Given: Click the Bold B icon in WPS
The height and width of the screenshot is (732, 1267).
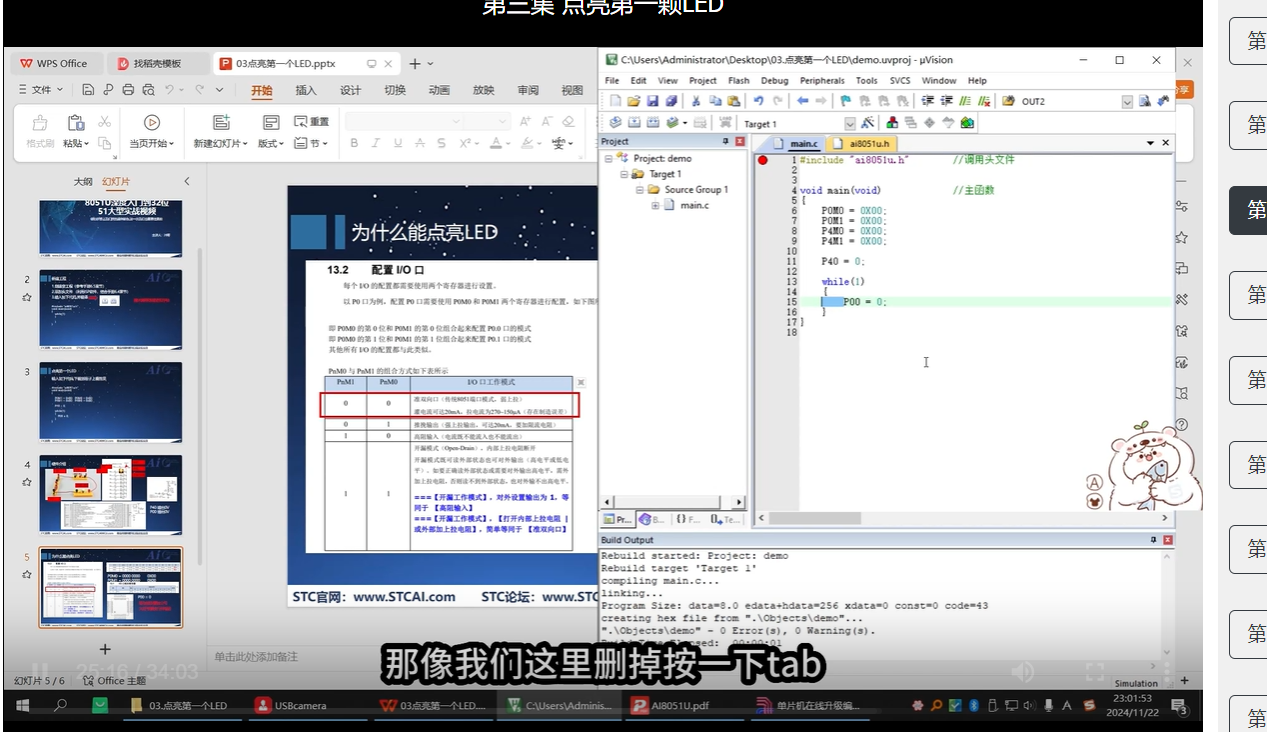Looking at the screenshot, I should 354,144.
